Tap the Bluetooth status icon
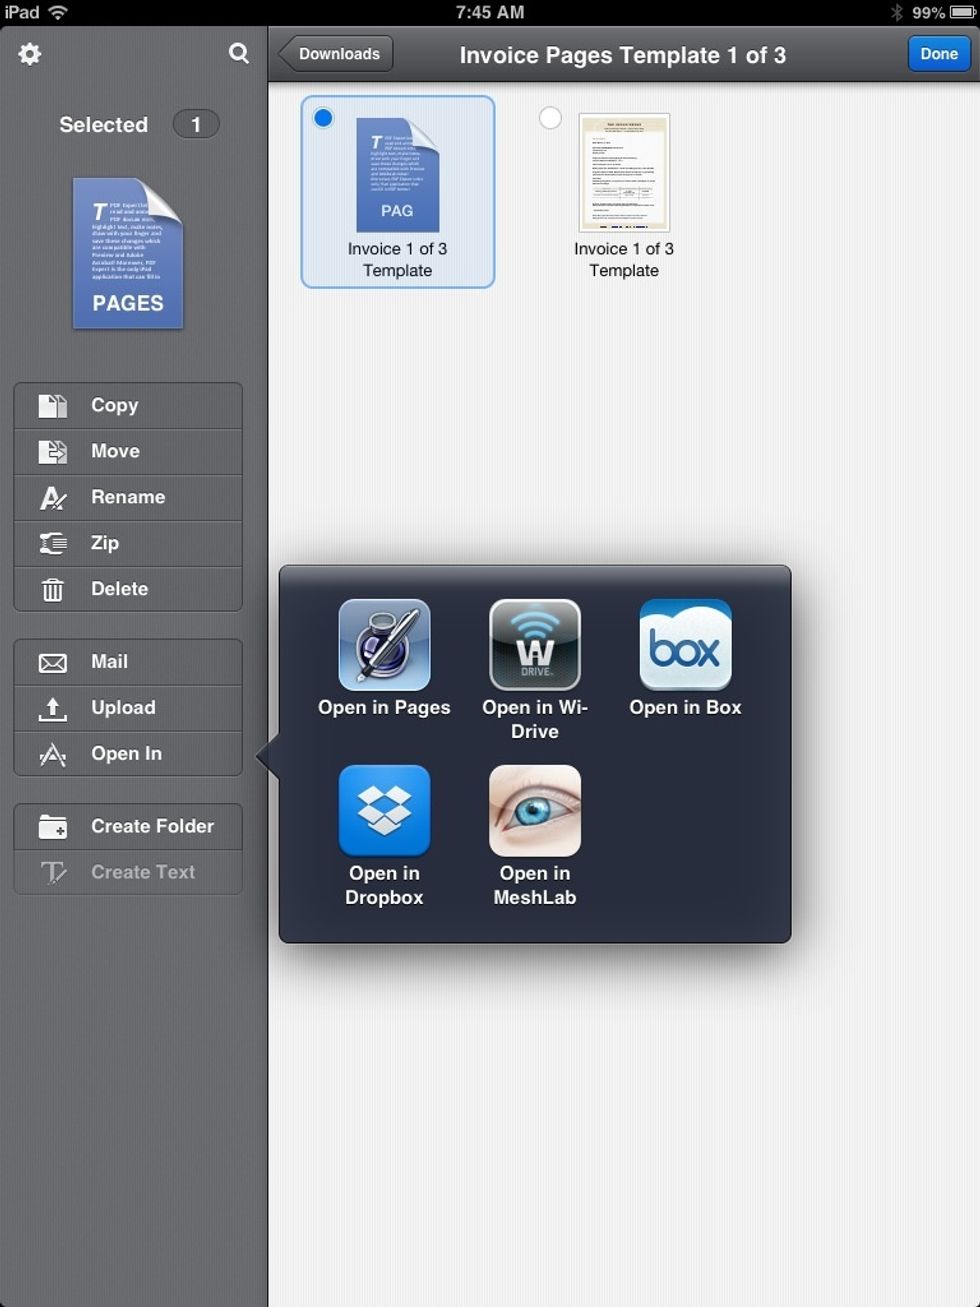 897,12
